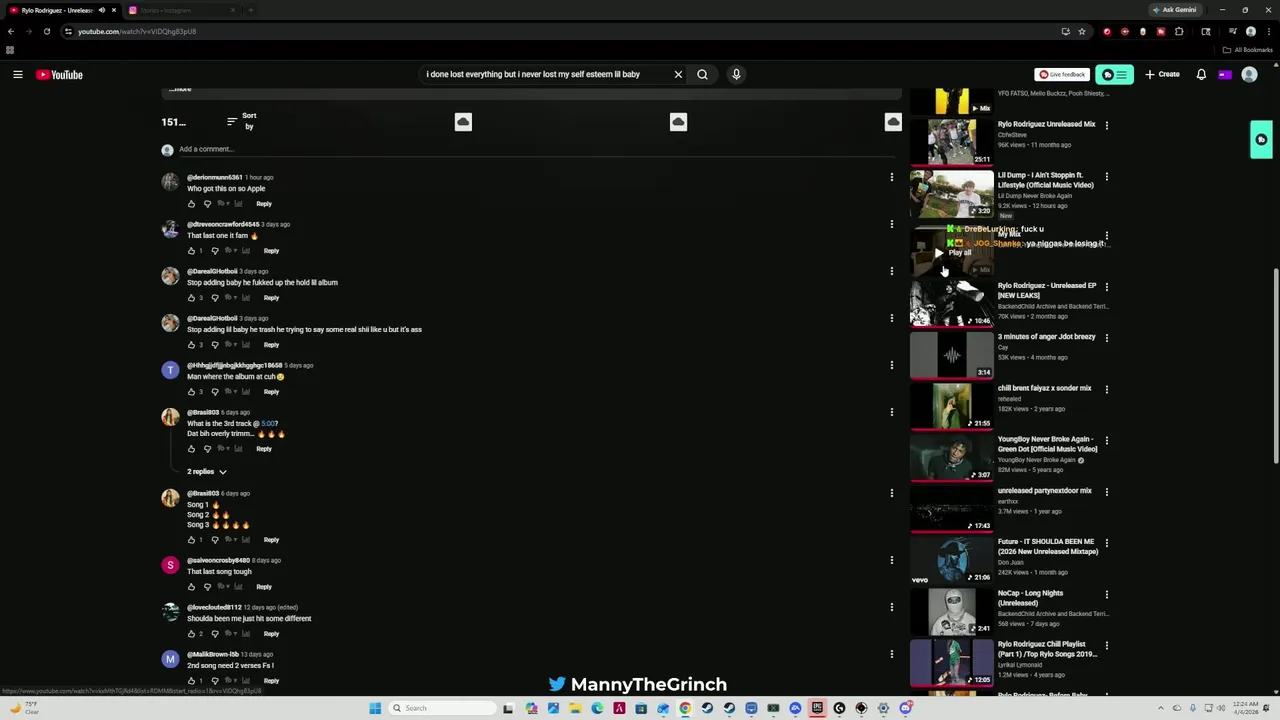Like the 'Shoulda been me' comment
This screenshot has width=1280, height=720.
click(x=191, y=633)
